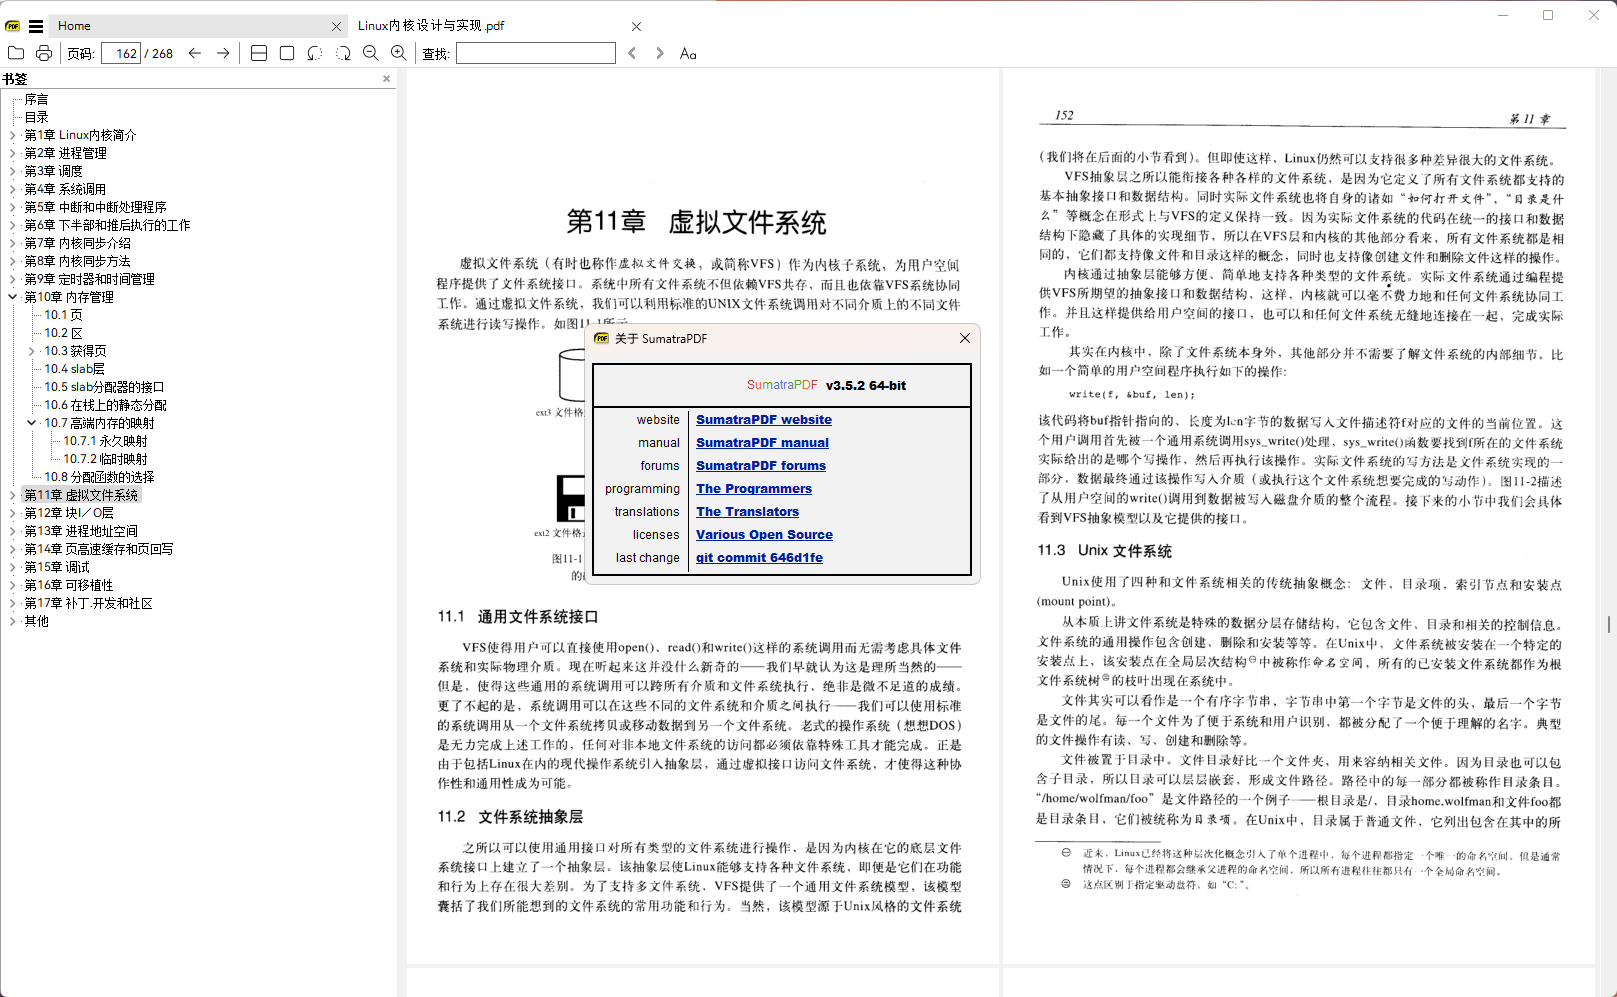Expand the 10.7 高端内存的映射 entry
Image resolution: width=1617 pixels, height=997 pixels.
pos(31,422)
